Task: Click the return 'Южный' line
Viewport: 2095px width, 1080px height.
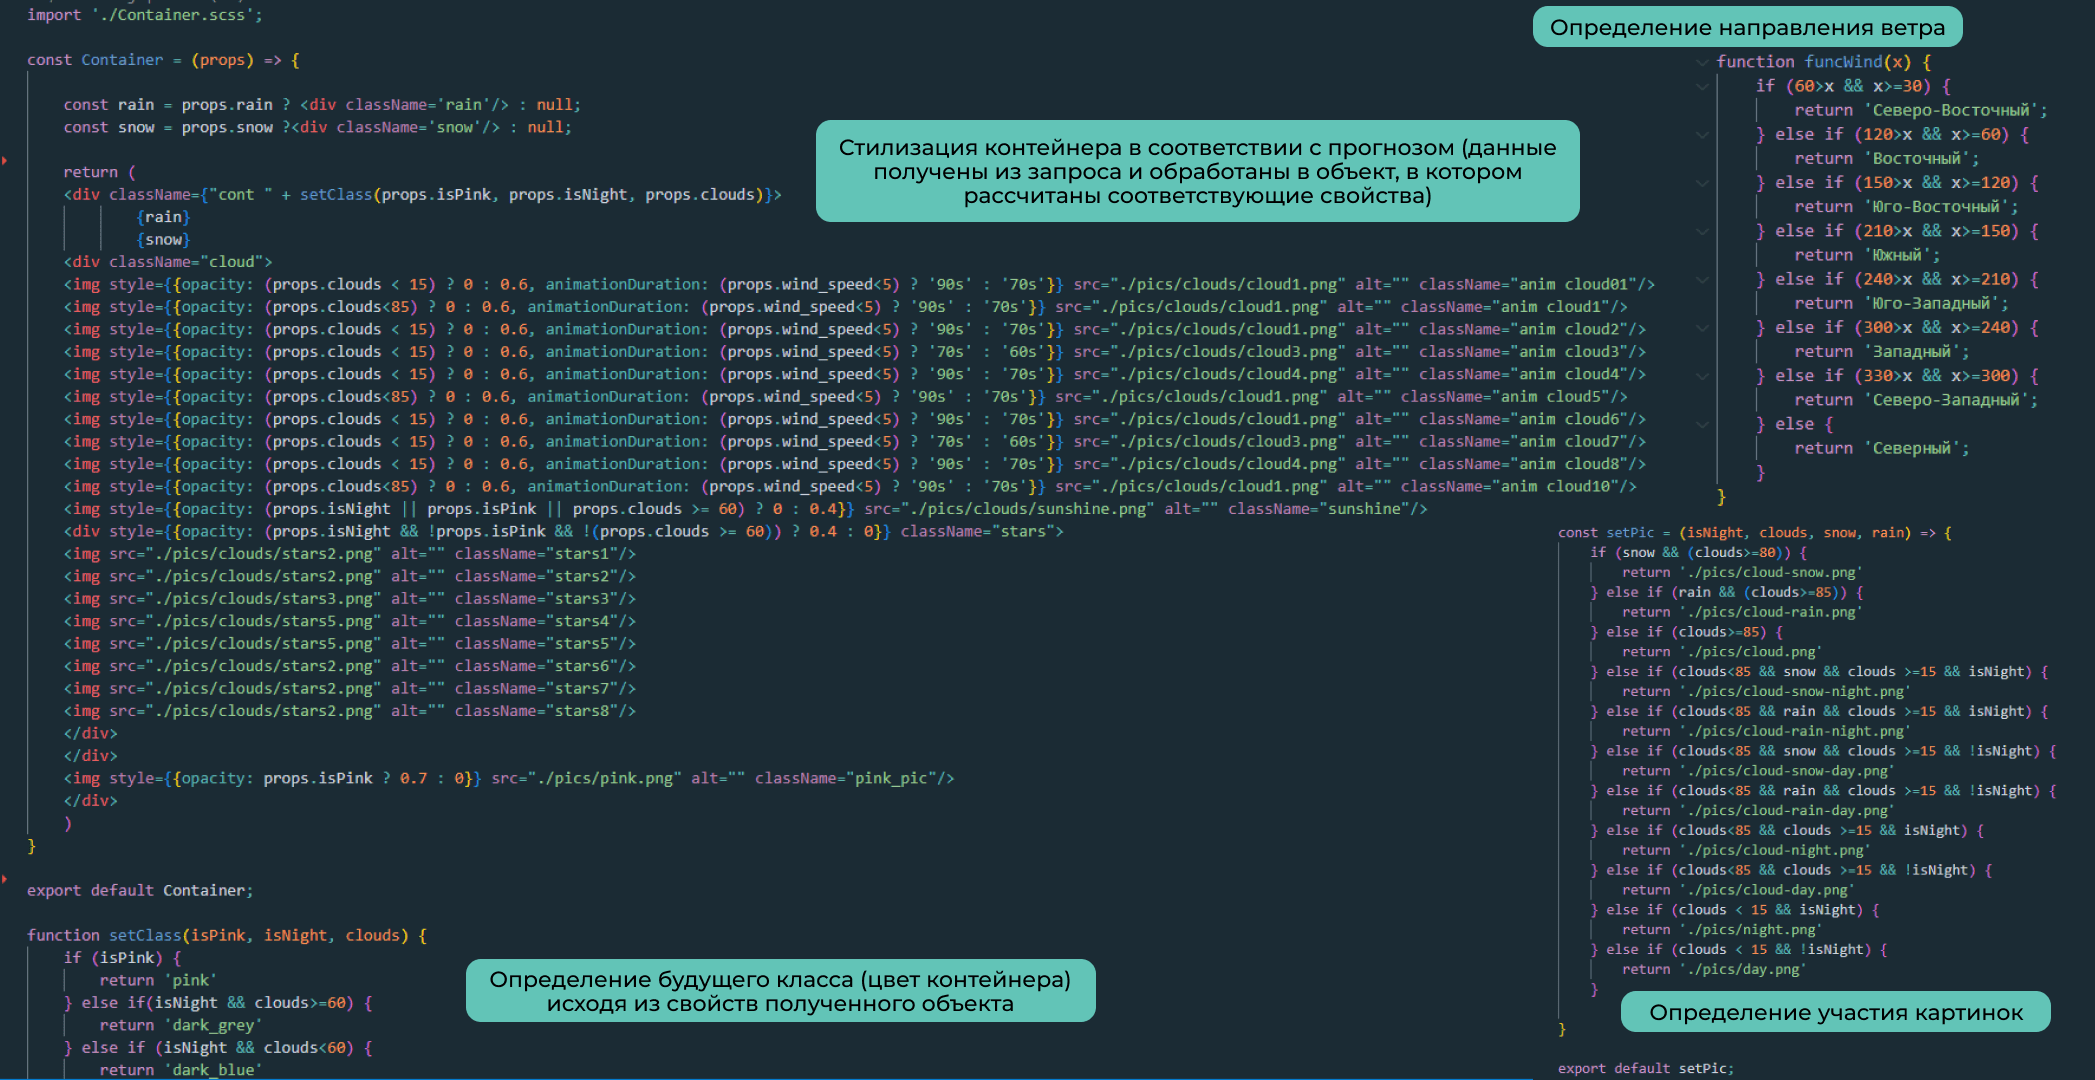Action: pos(1867,255)
